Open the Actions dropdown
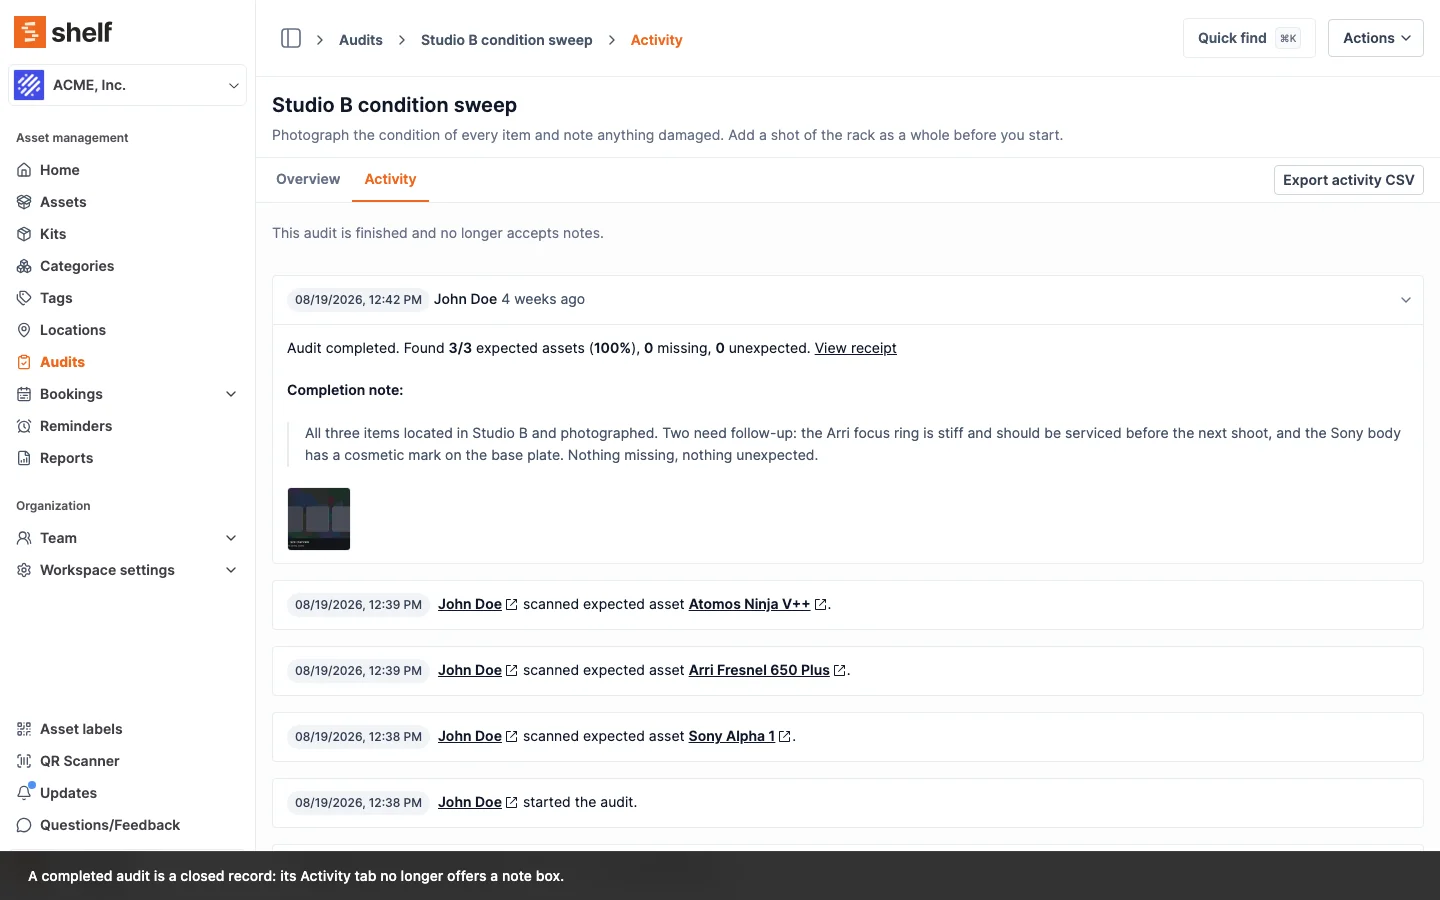Viewport: 1440px width, 900px height. [x=1375, y=38]
